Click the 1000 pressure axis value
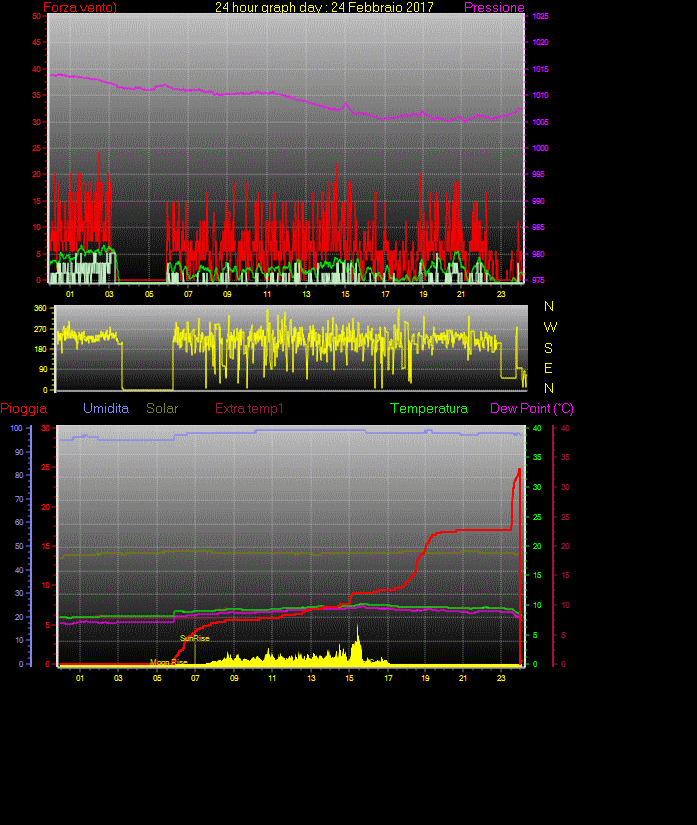The width and height of the screenshot is (697, 825). coord(540,148)
